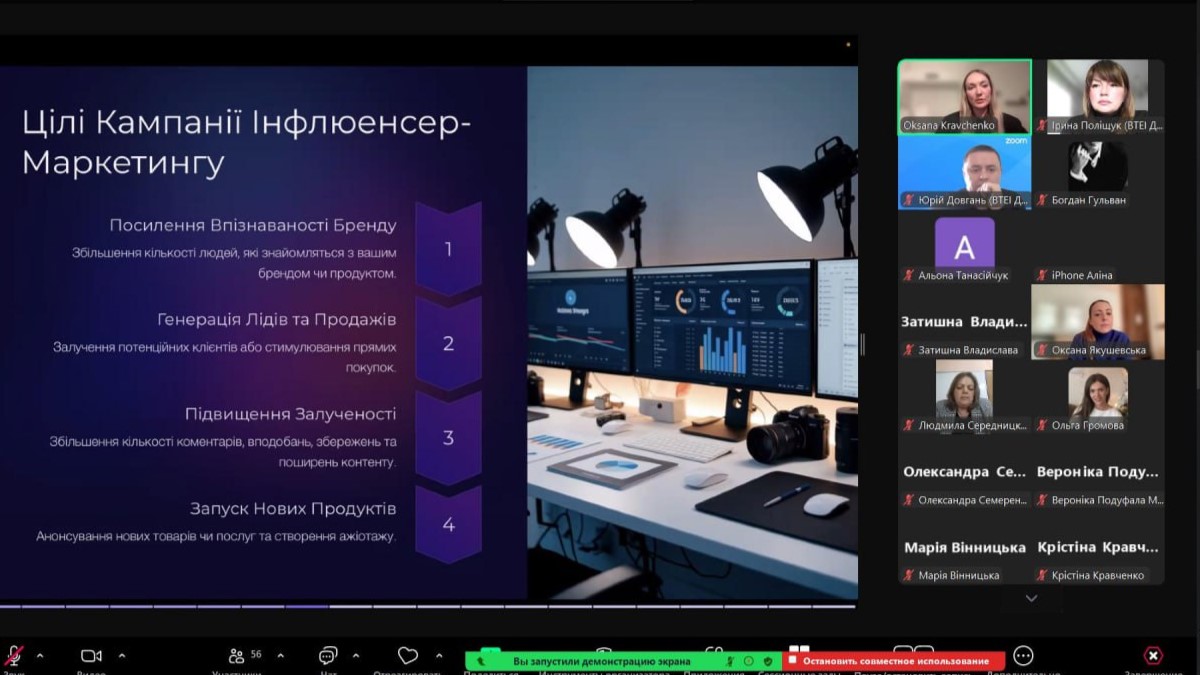1200x675 pixels.
Task: Open the Chat panel icon
Action: 328,656
